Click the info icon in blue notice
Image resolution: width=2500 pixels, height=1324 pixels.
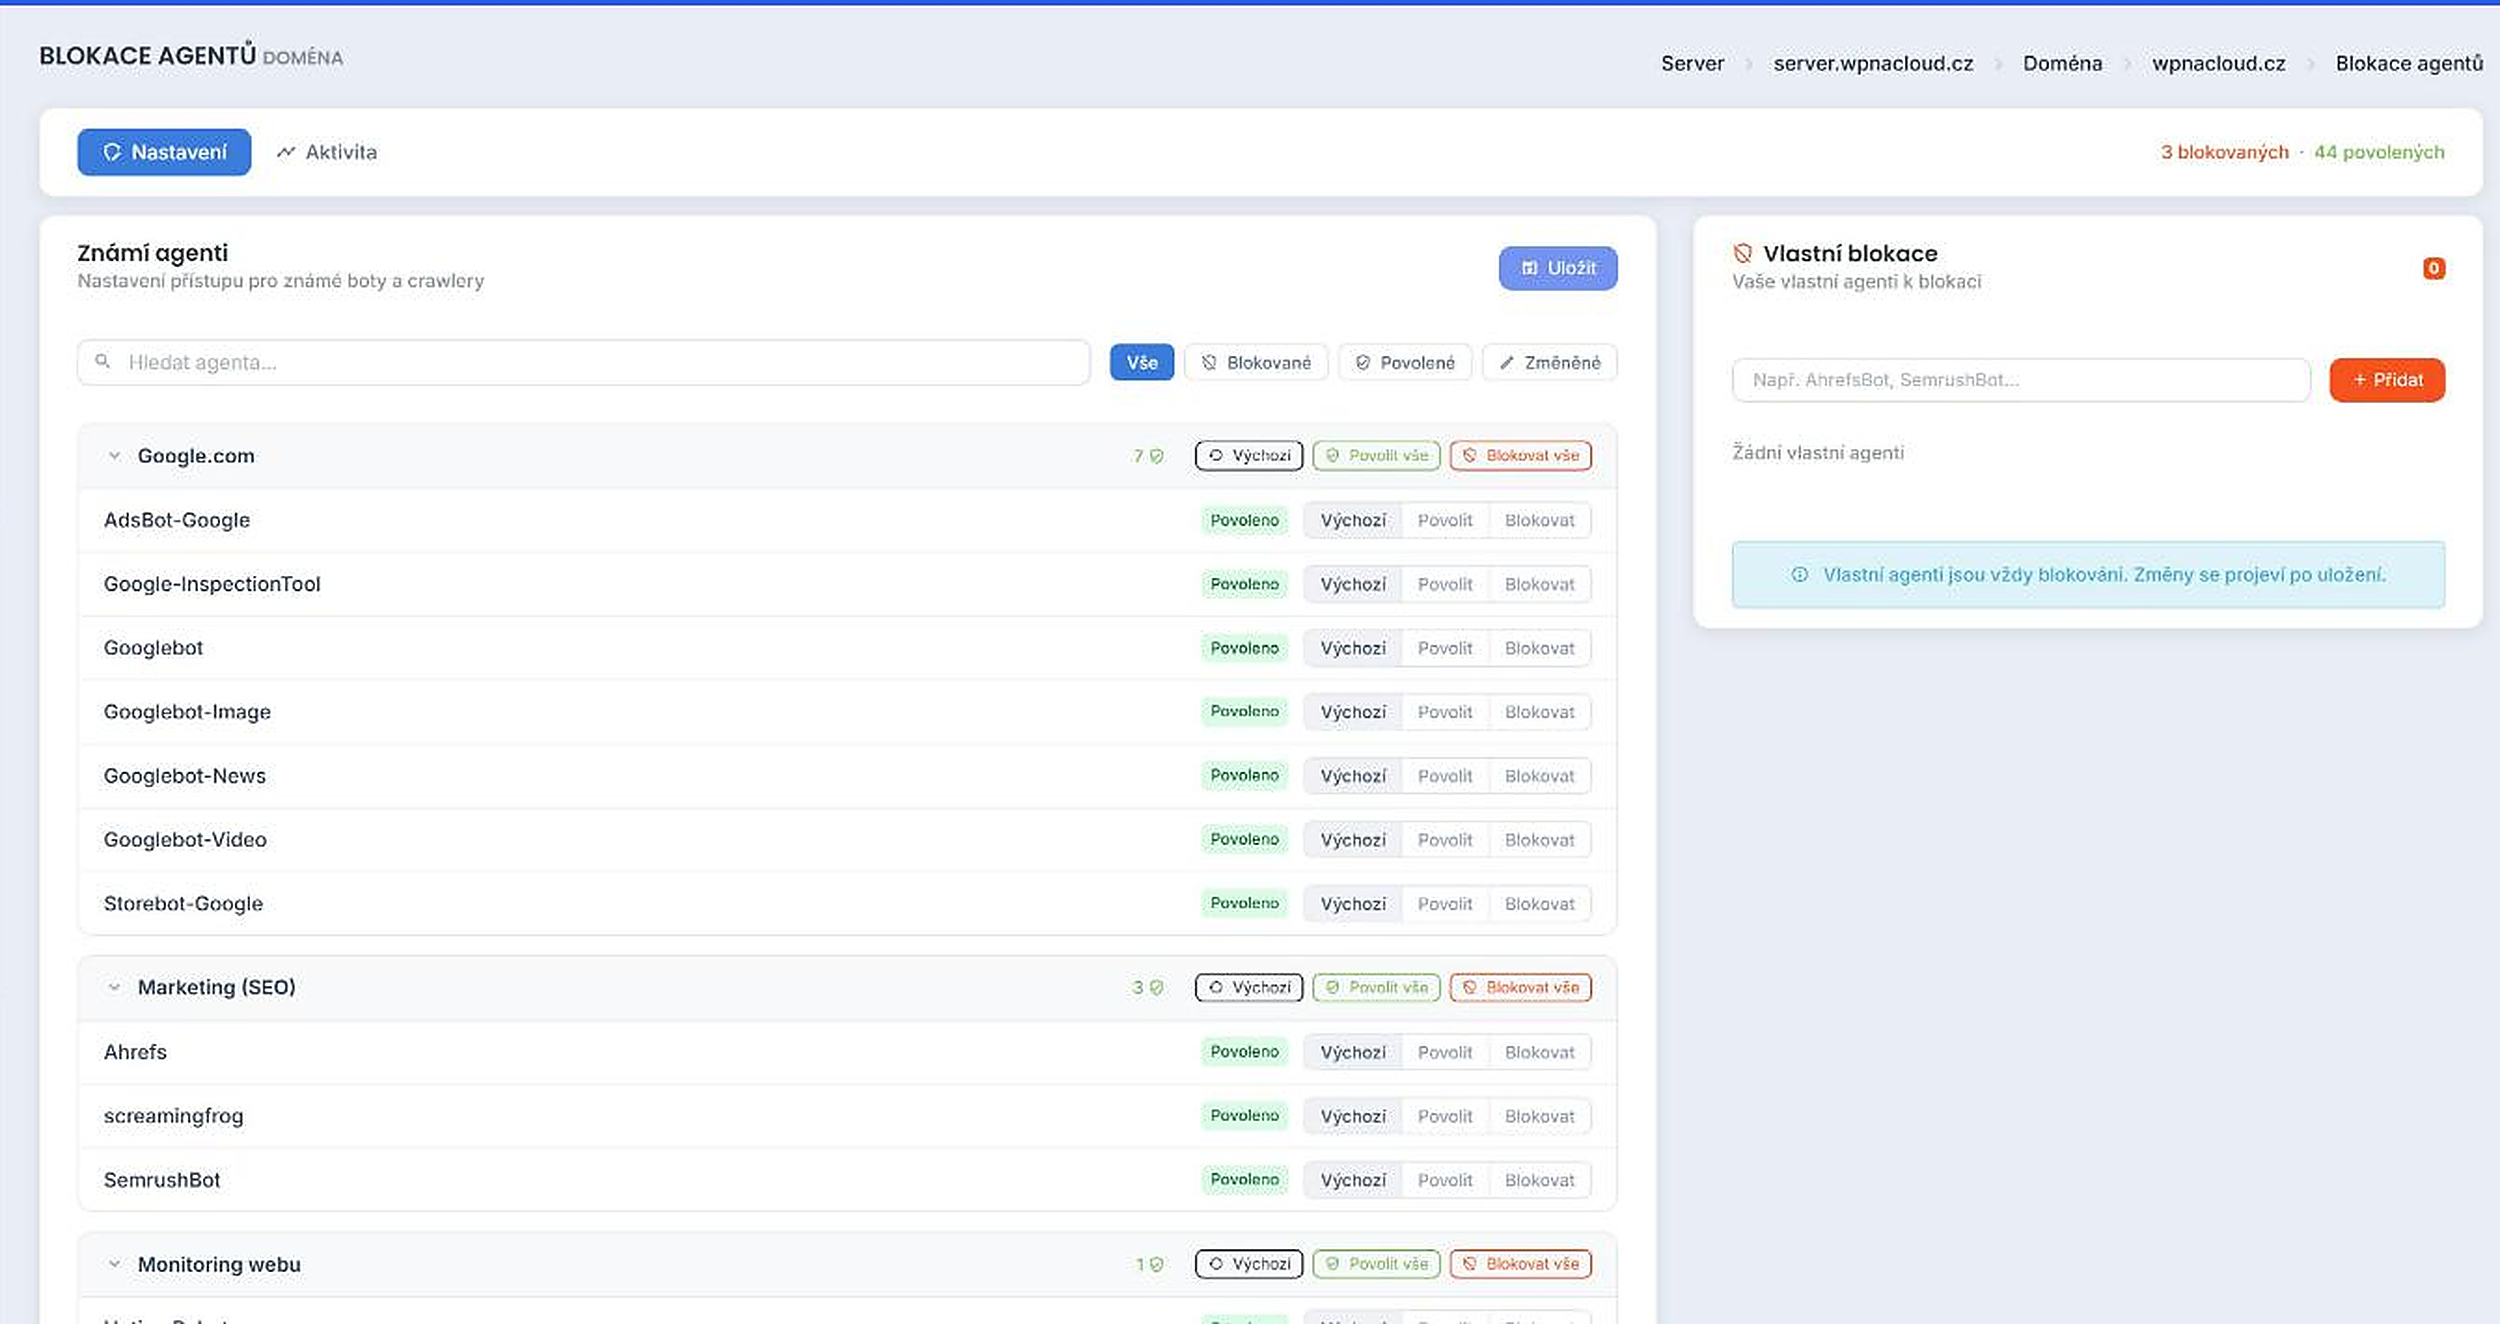[1800, 575]
